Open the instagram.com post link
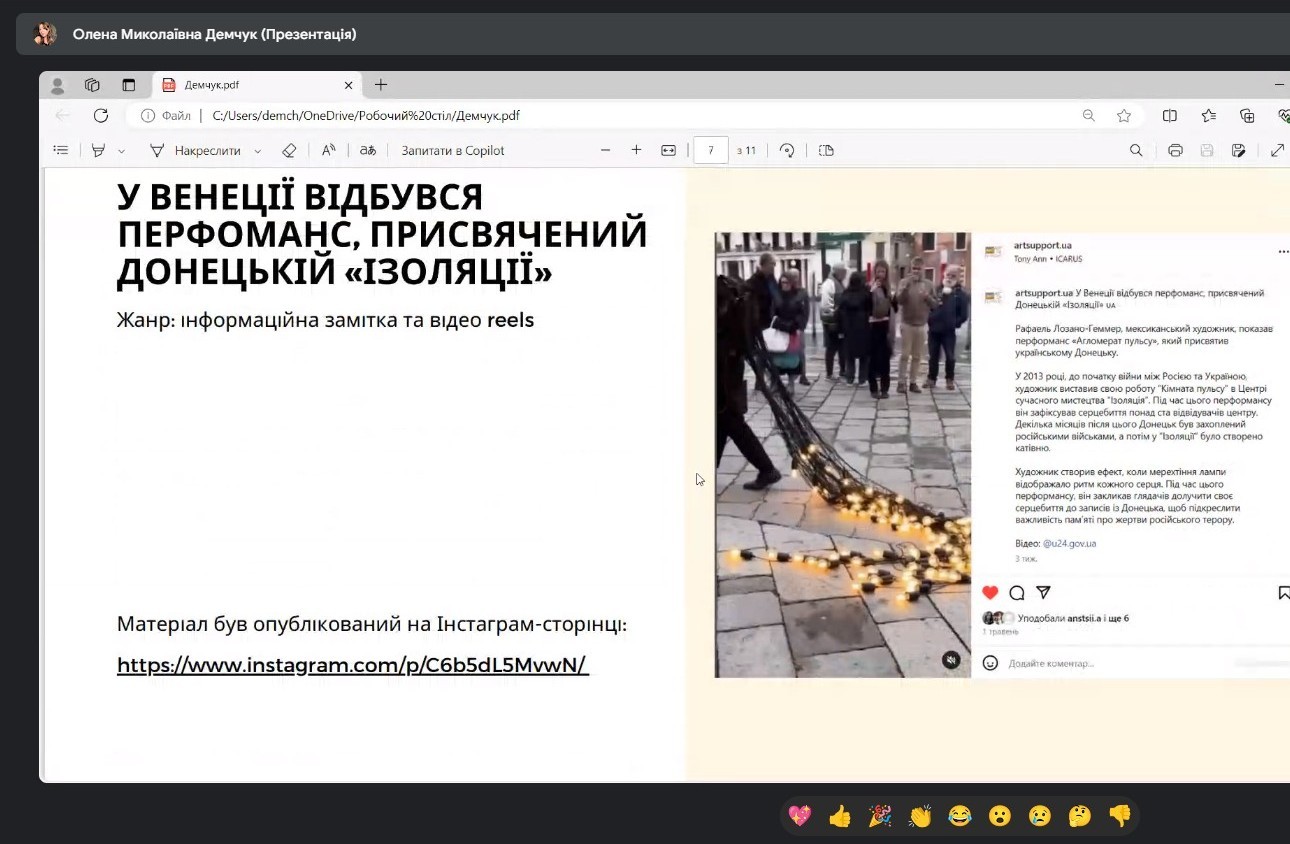1290x844 pixels. (352, 665)
